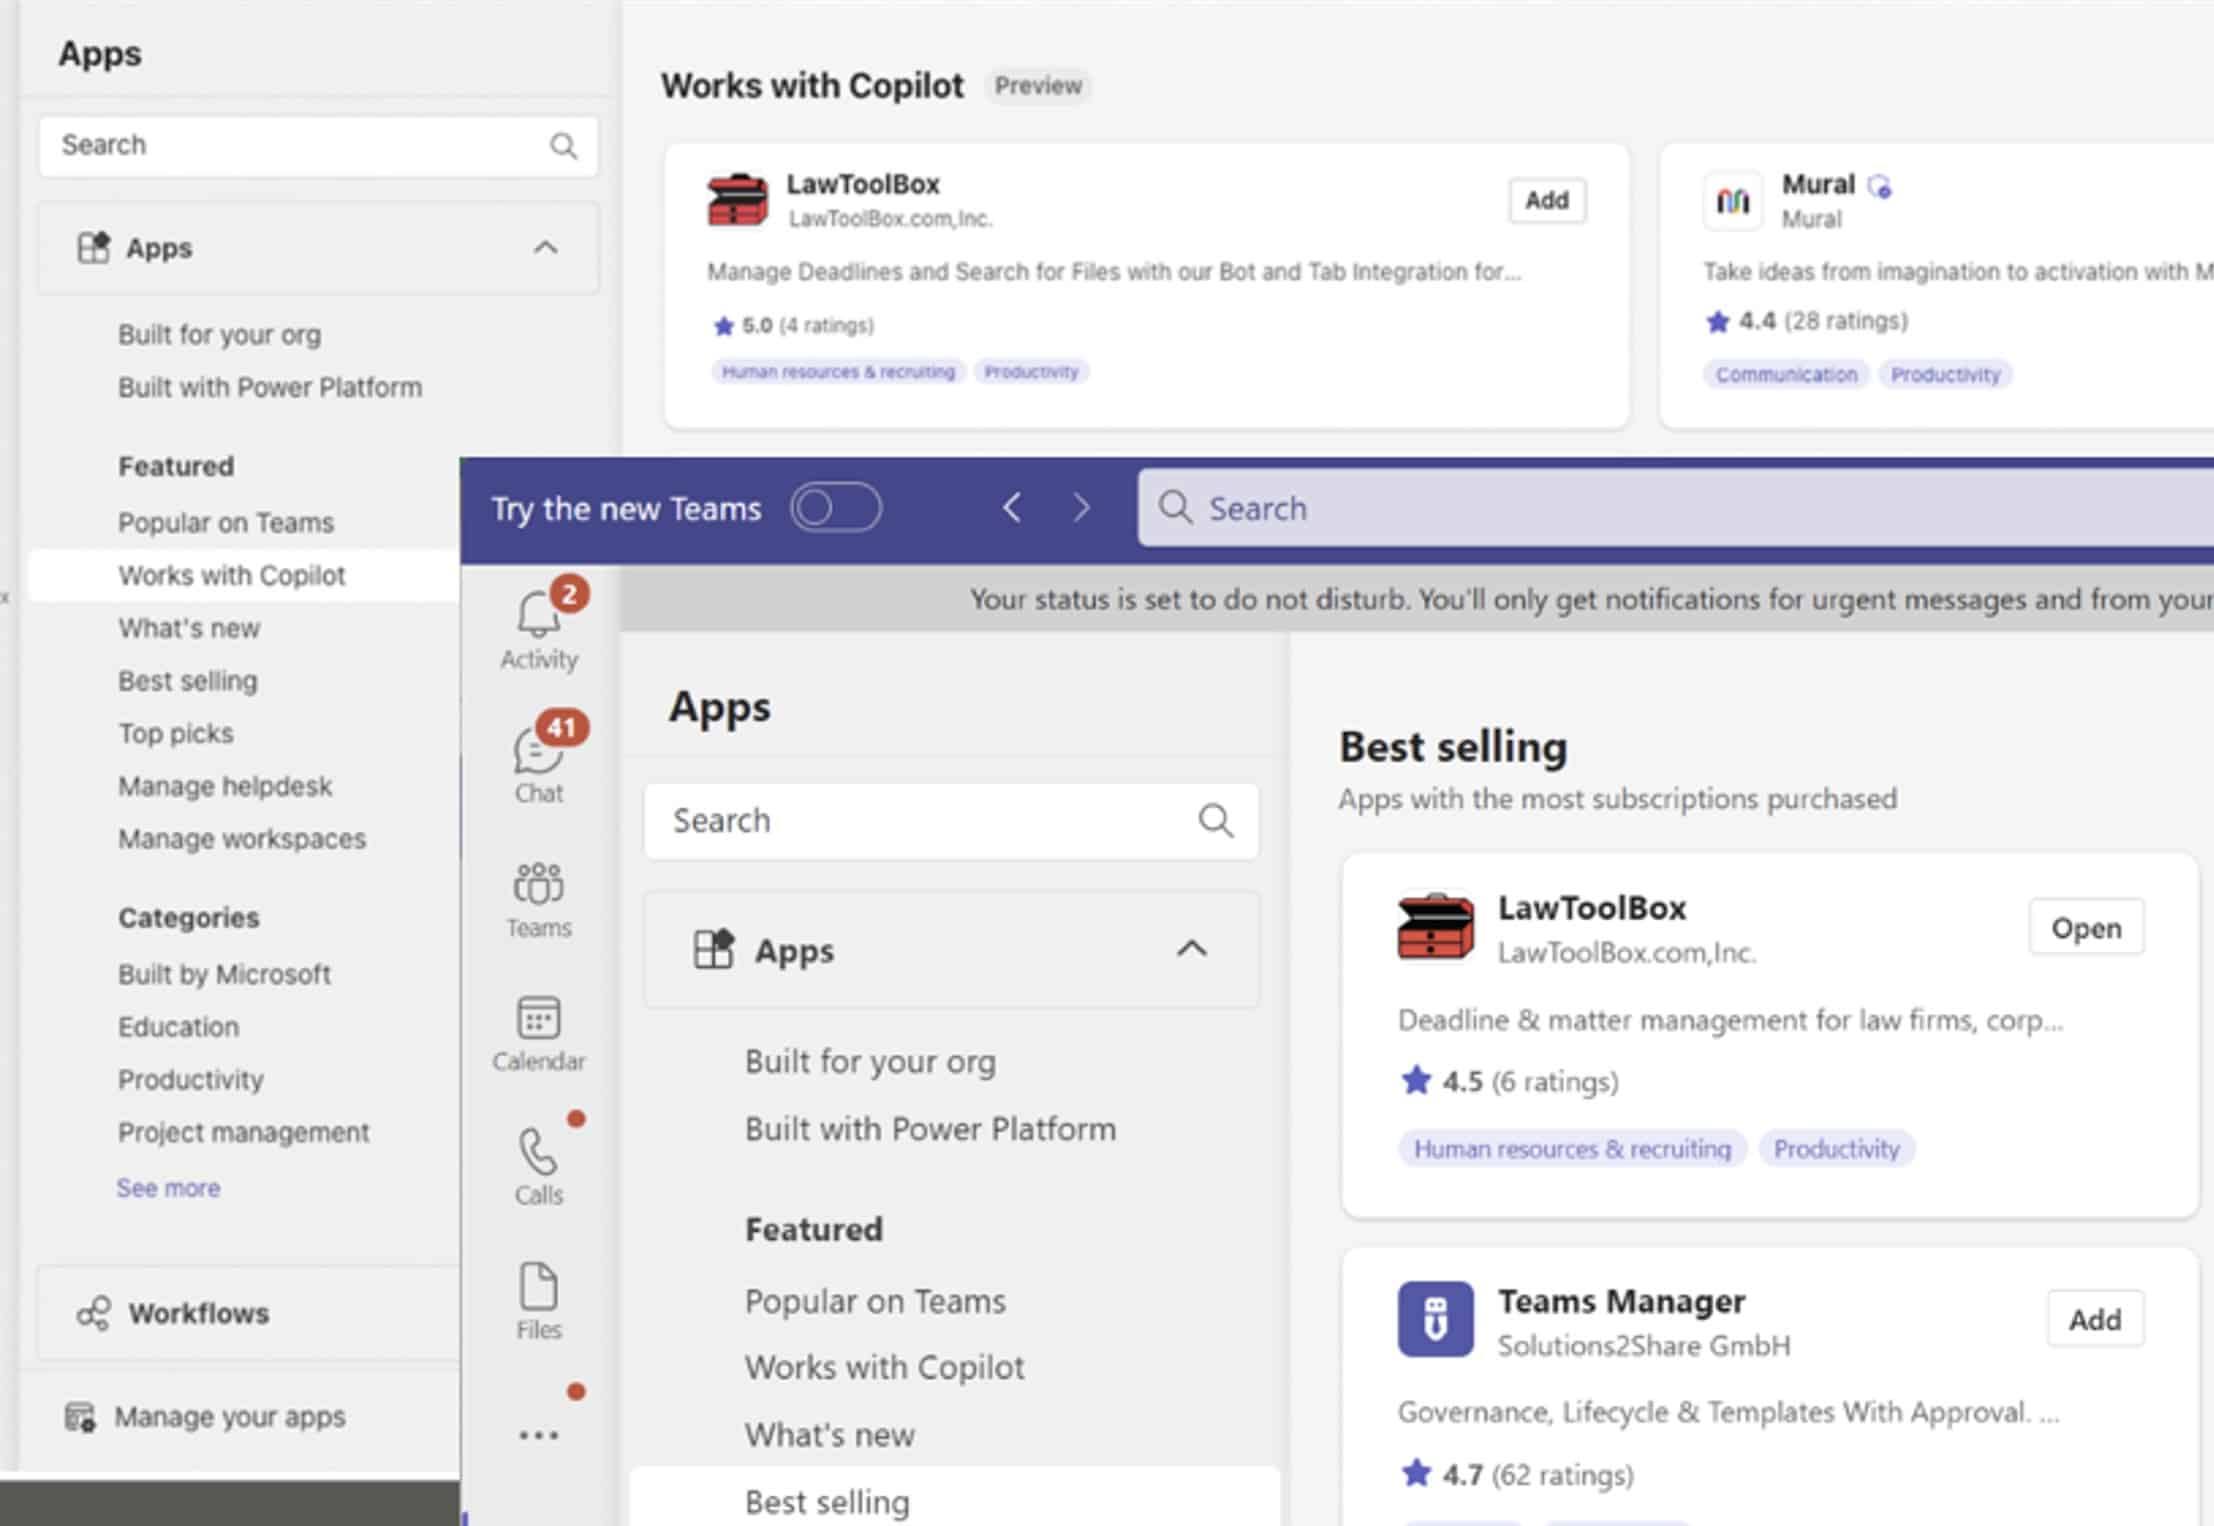The image size is (2214, 1526).
Task: Expand categories with See more
Action: click(x=168, y=1188)
